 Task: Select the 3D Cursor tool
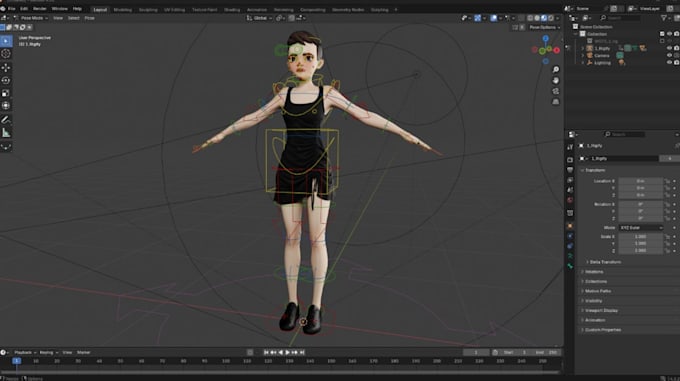[6, 54]
